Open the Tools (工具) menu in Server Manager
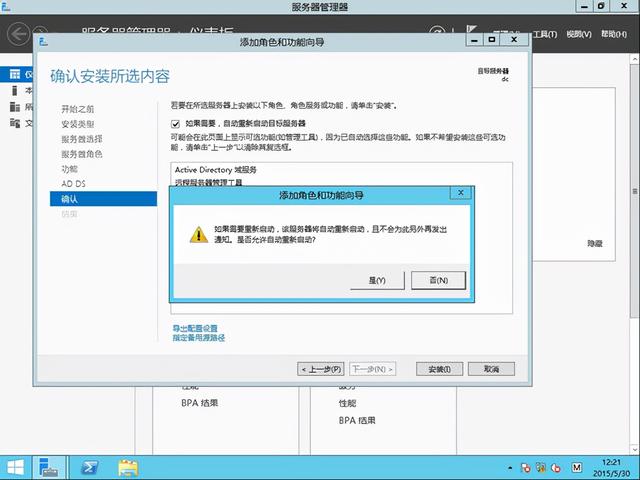 click(x=545, y=34)
